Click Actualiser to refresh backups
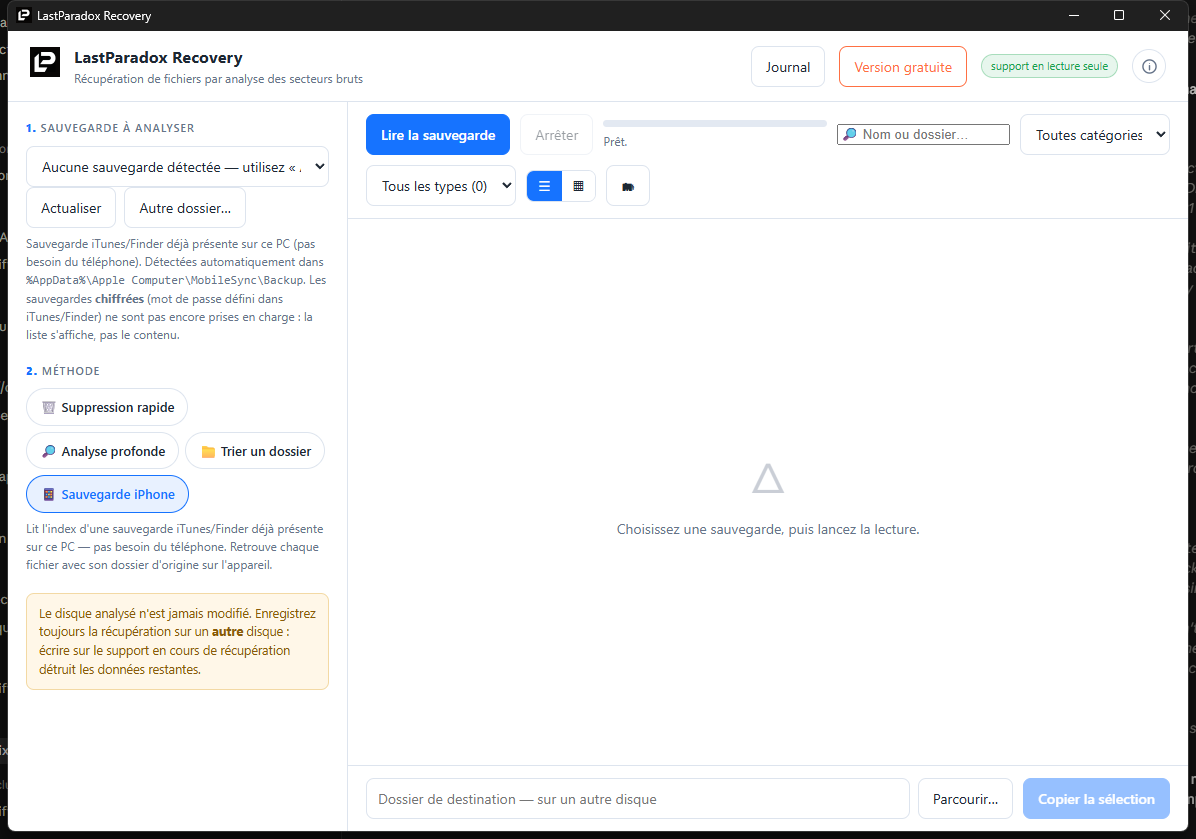1196x839 pixels. click(x=71, y=208)
